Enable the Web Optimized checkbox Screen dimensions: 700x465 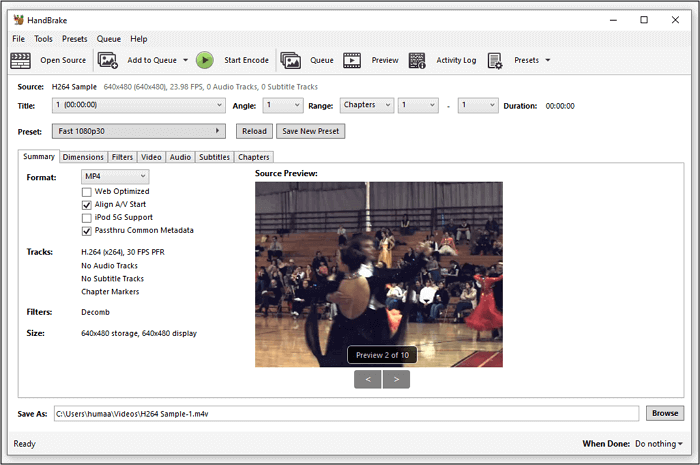pyautogui.click(x=87, y=191)
